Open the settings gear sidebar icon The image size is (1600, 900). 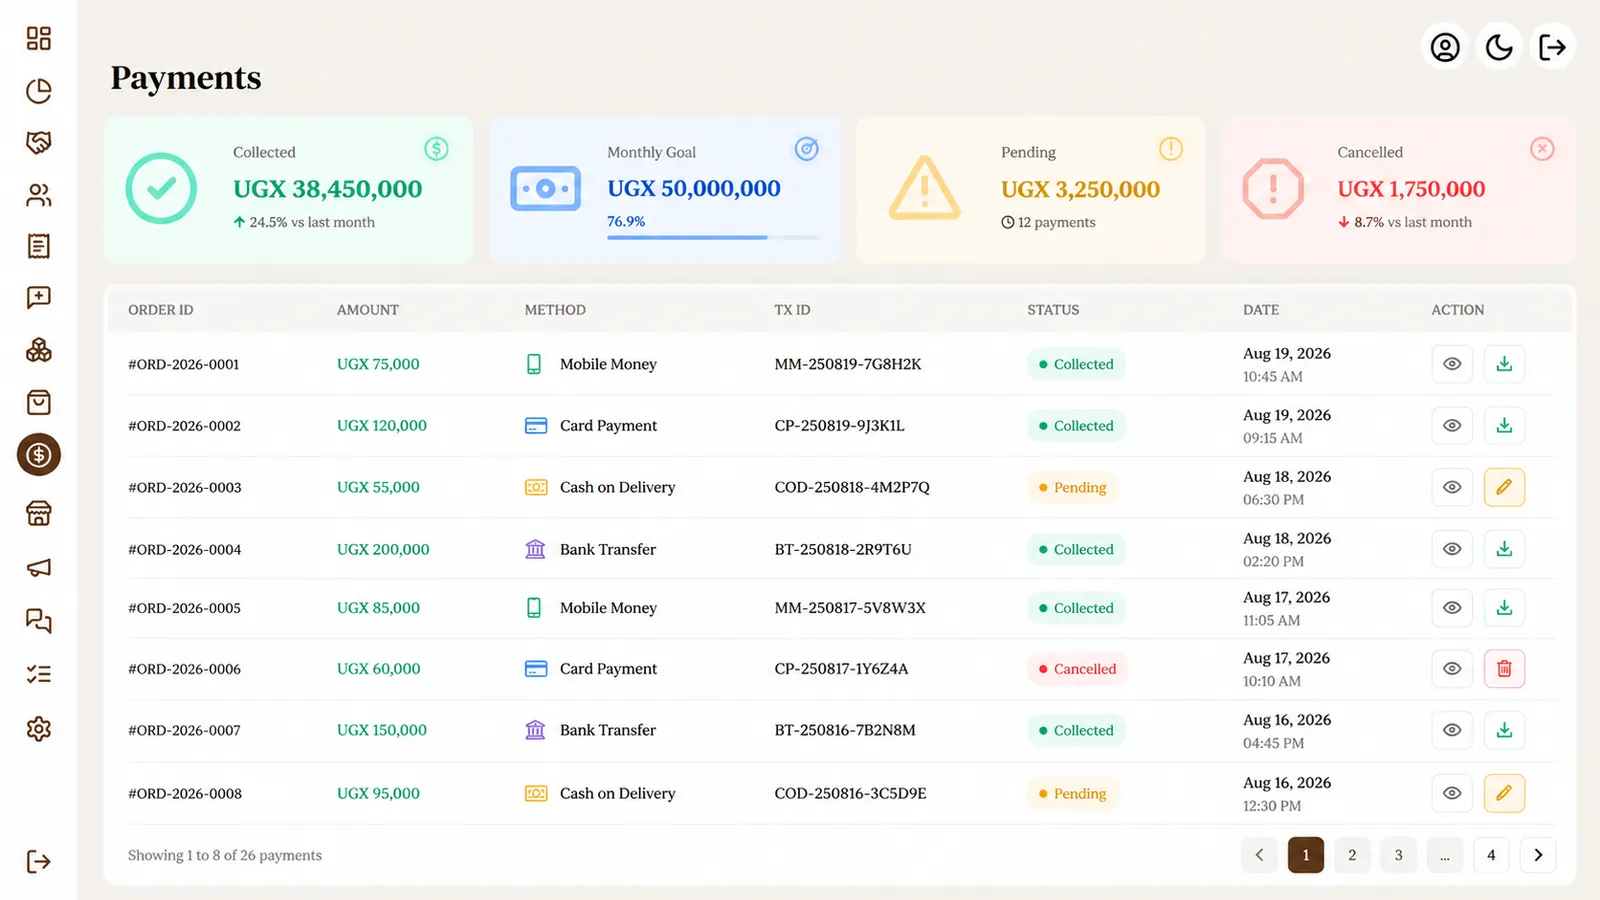(x=38, y=729)
